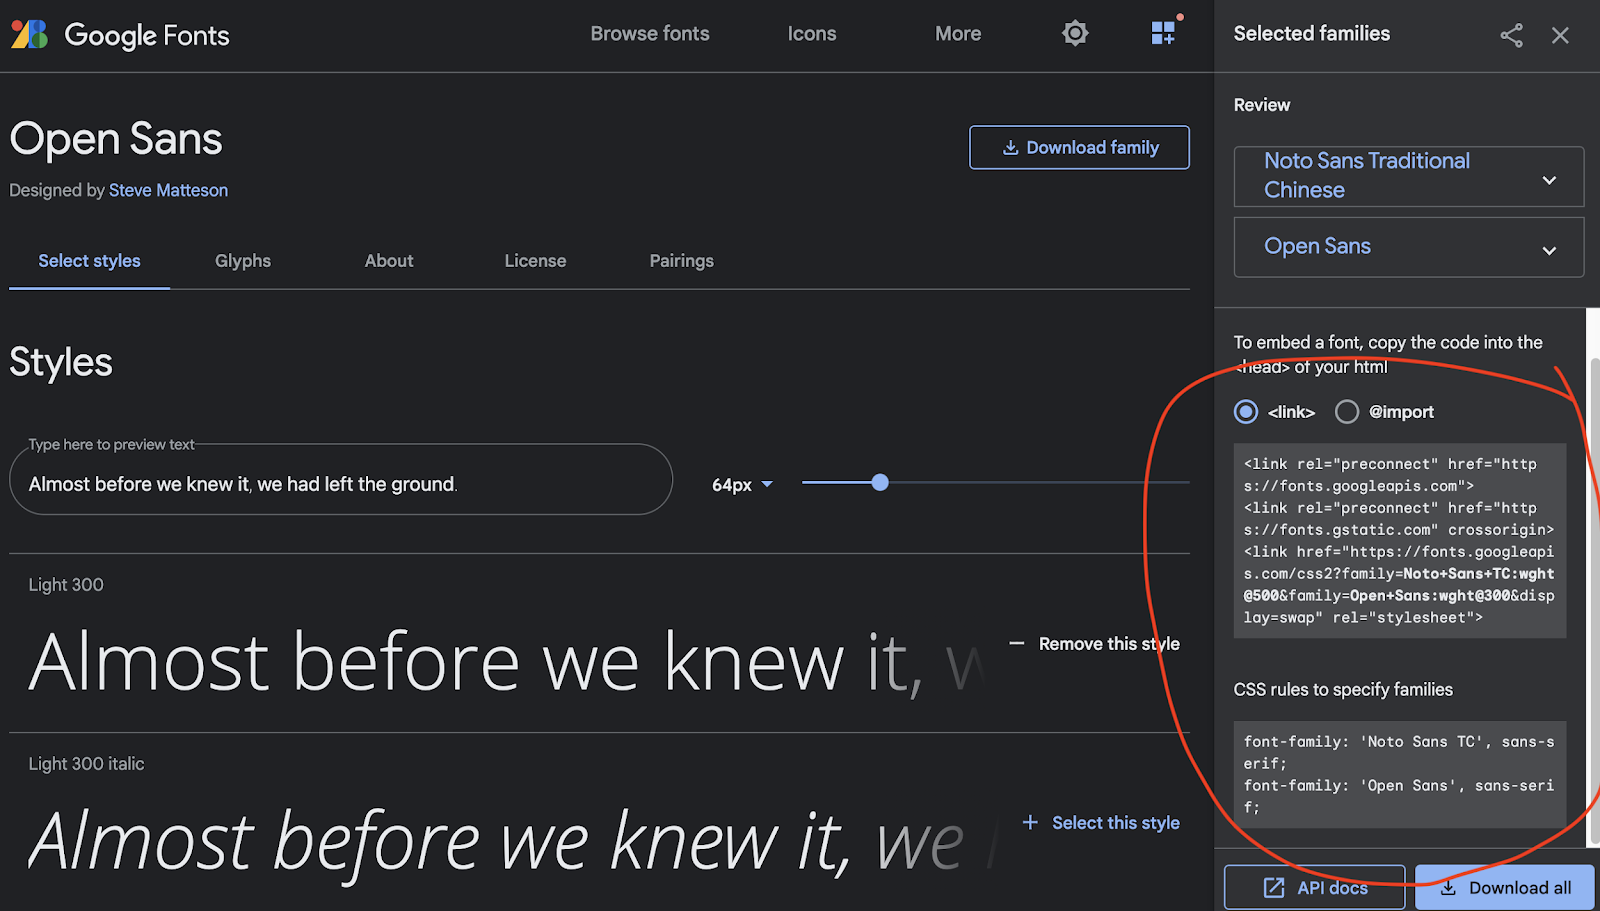Open the Steve Matteson designer link
The image size is (1600, 911).
tap(168, 190)
